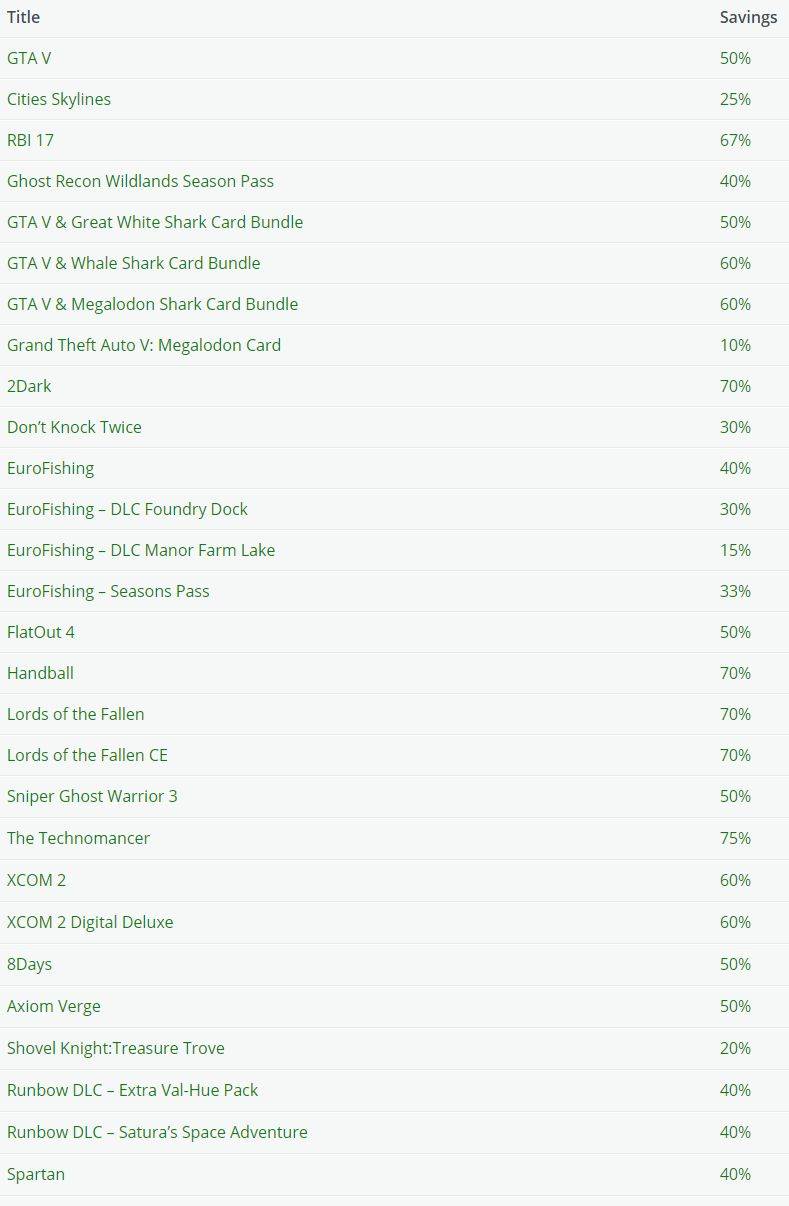Image resolution: width=789 pixels, height=1206 pixels.
Task: Open the Cities Skylines link
Action: click(59, 99)
